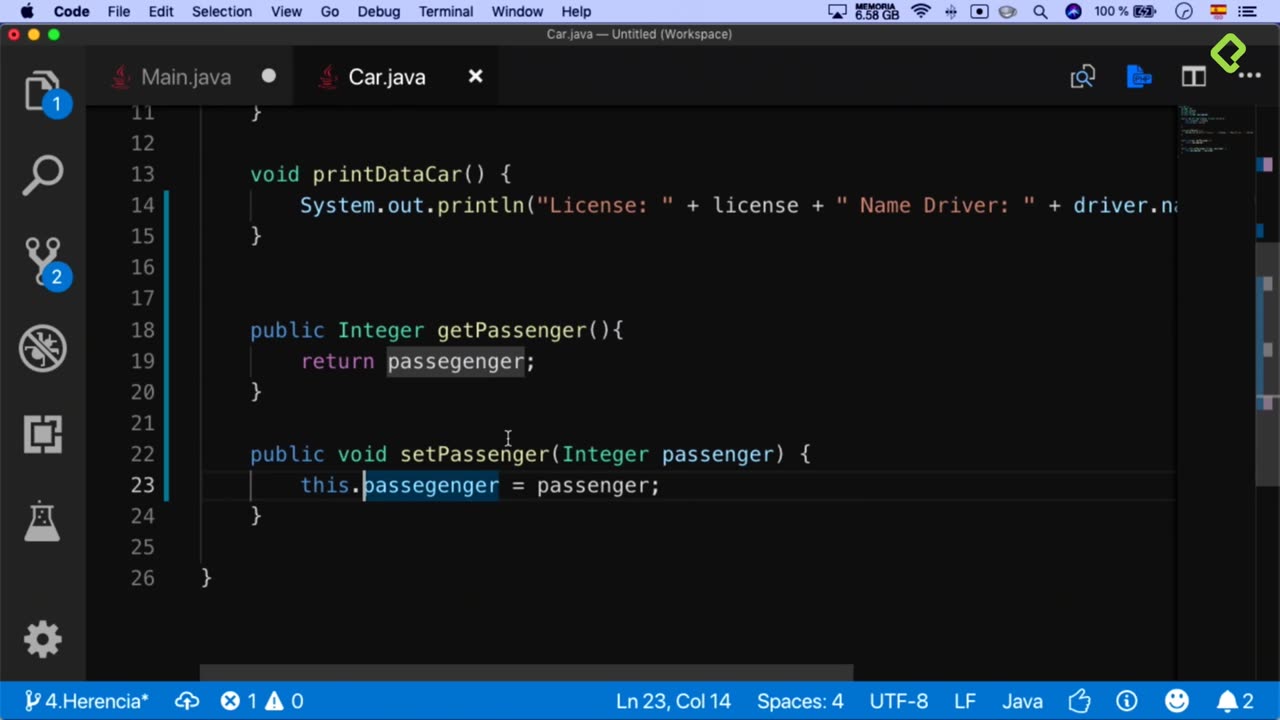Open the Manage gear settings menu
The image size is (1280, 720).
point(43,639)
